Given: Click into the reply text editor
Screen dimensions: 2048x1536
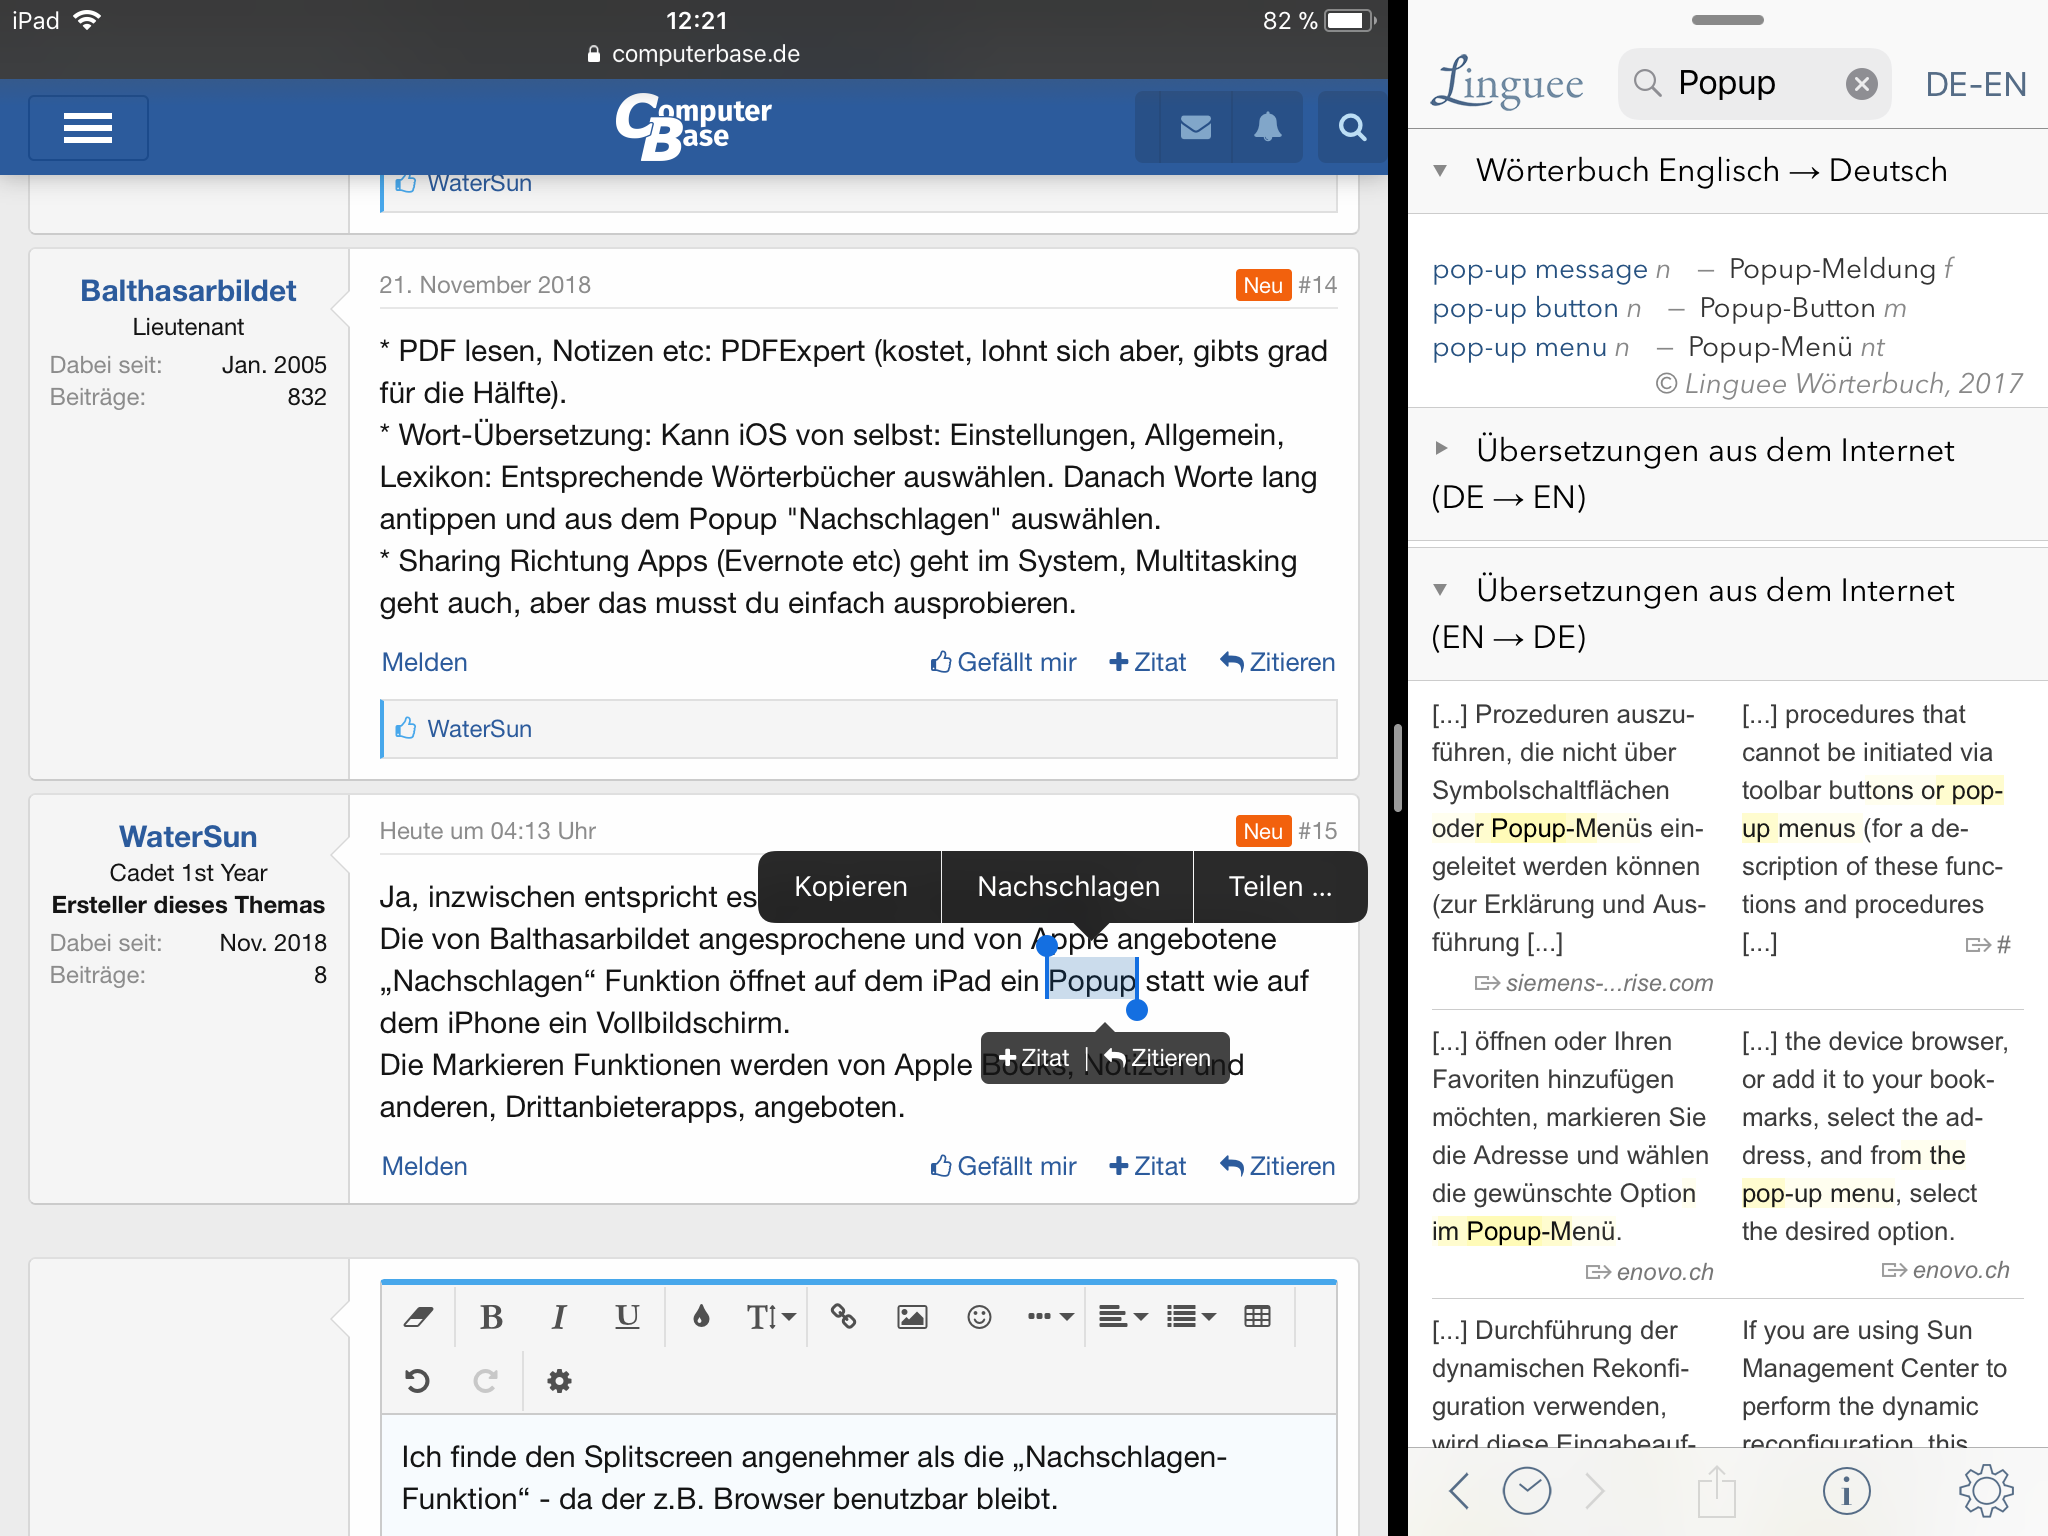Looking at the screenshot, I should 858,1476.
